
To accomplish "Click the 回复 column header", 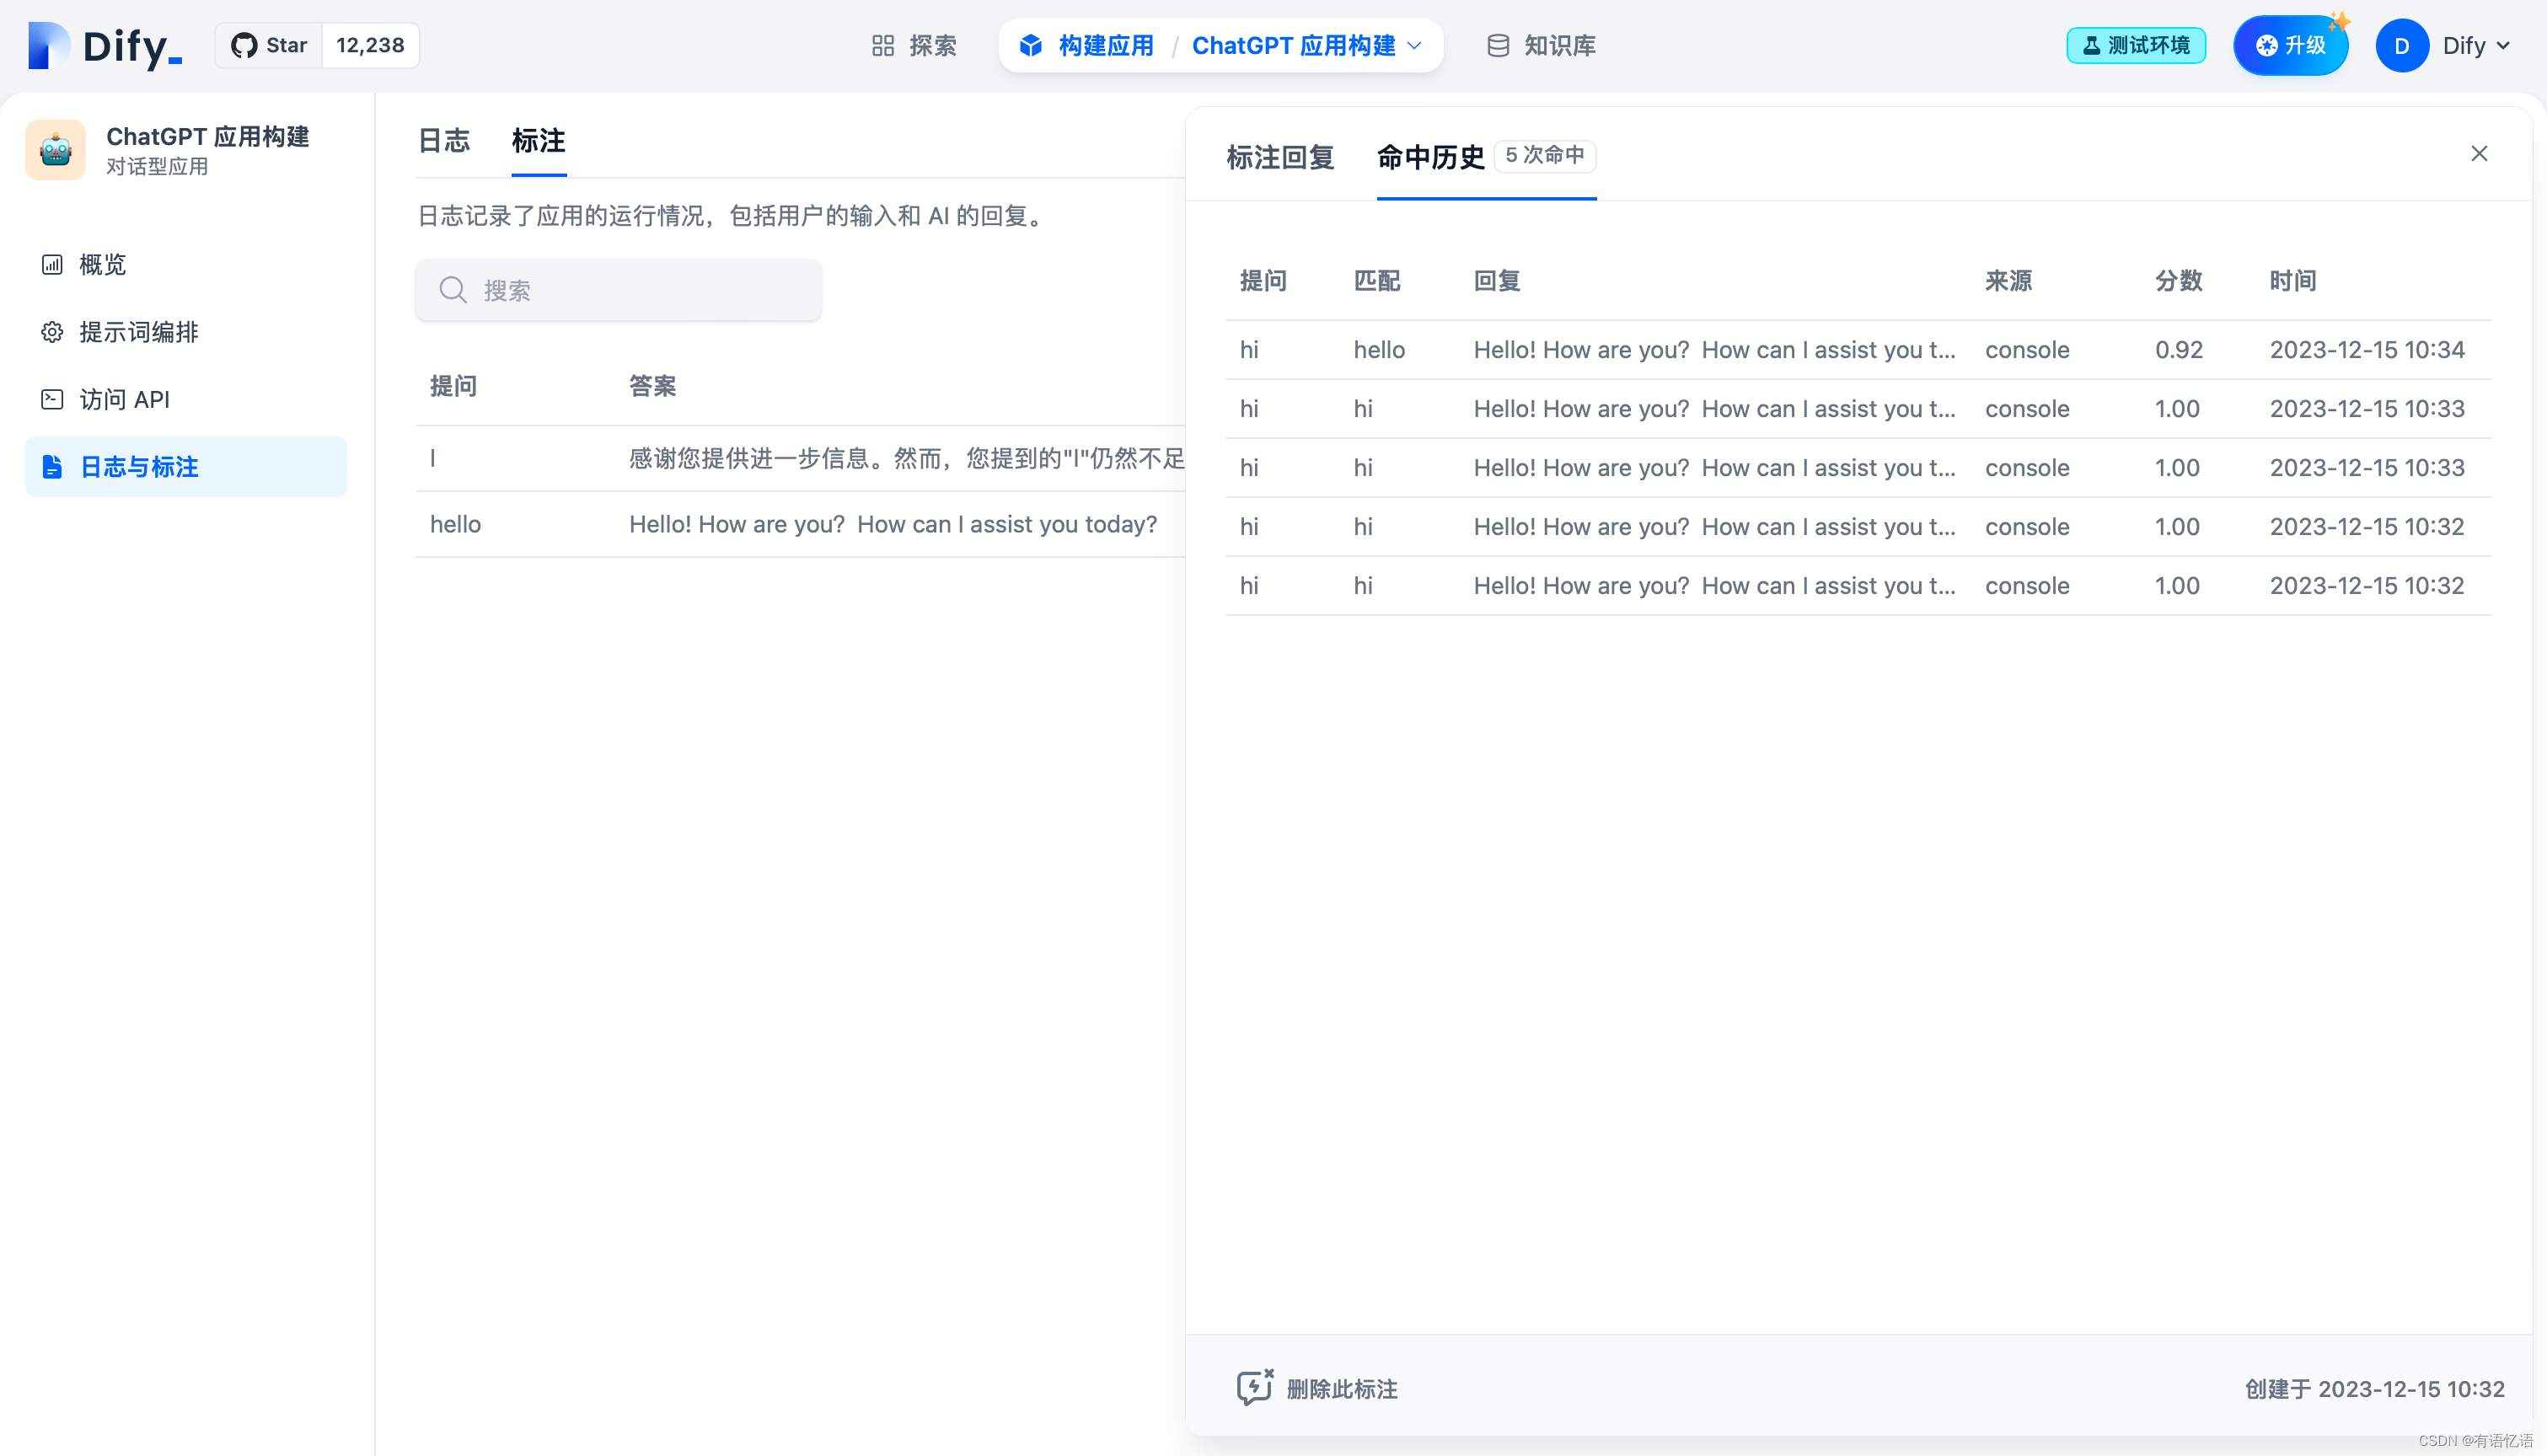I will coord(1497,281).
